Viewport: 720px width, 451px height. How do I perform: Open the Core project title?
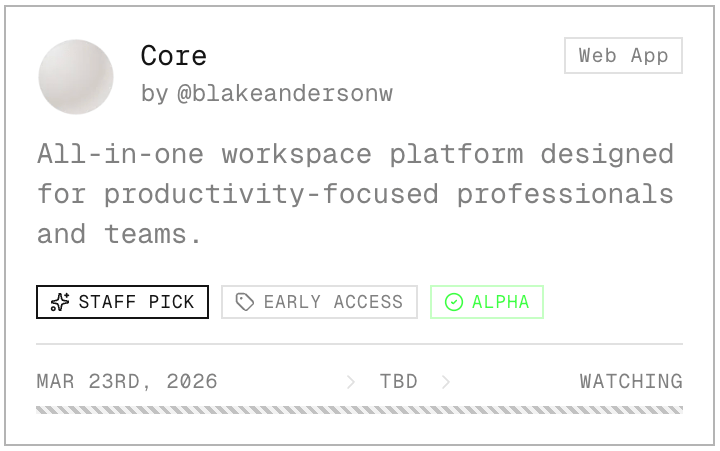[x=174, y=55]
